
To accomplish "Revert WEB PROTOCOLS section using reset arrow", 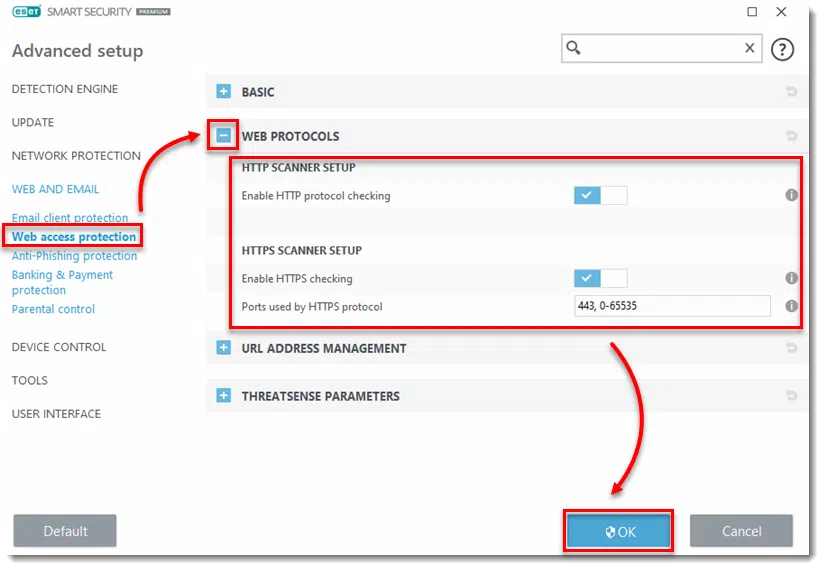I will pos(791,136).
